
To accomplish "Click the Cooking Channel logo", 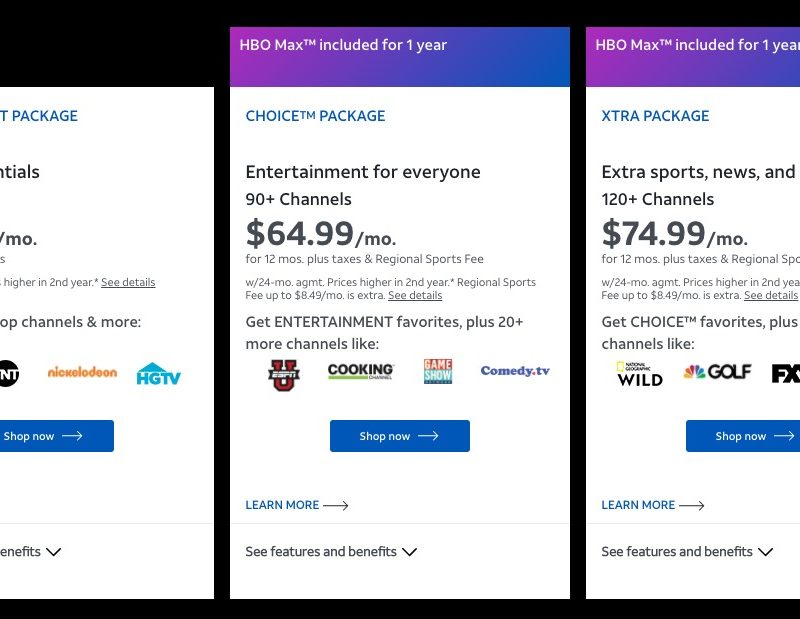I will 361,372.
